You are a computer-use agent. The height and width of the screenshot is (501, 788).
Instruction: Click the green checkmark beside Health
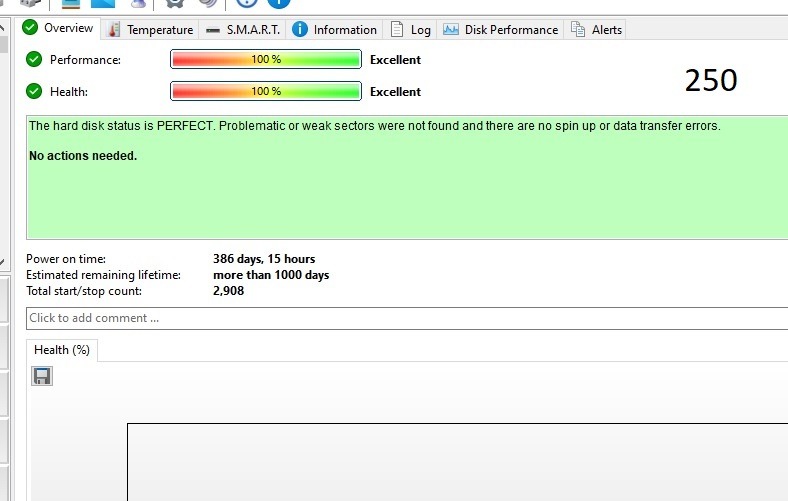[x=35, y=91]
